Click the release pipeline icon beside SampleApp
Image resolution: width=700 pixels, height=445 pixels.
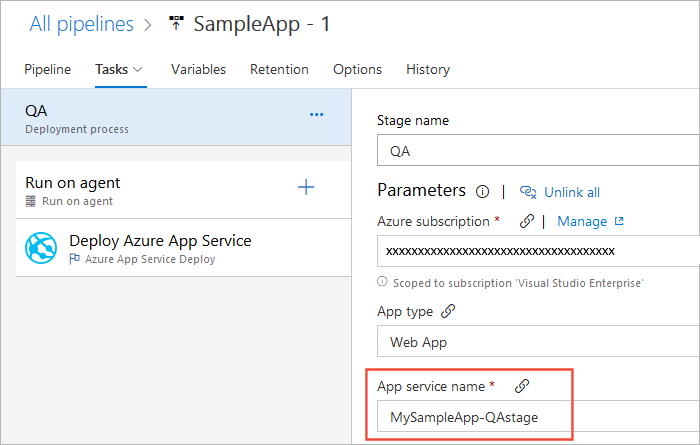176,23
